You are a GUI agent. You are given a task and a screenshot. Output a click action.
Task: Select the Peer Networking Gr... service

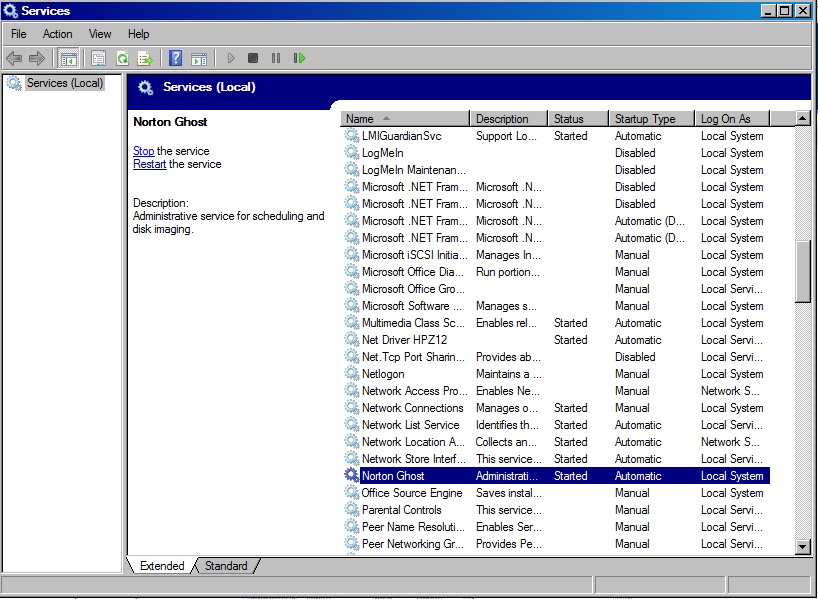click(x=557, y=544)
